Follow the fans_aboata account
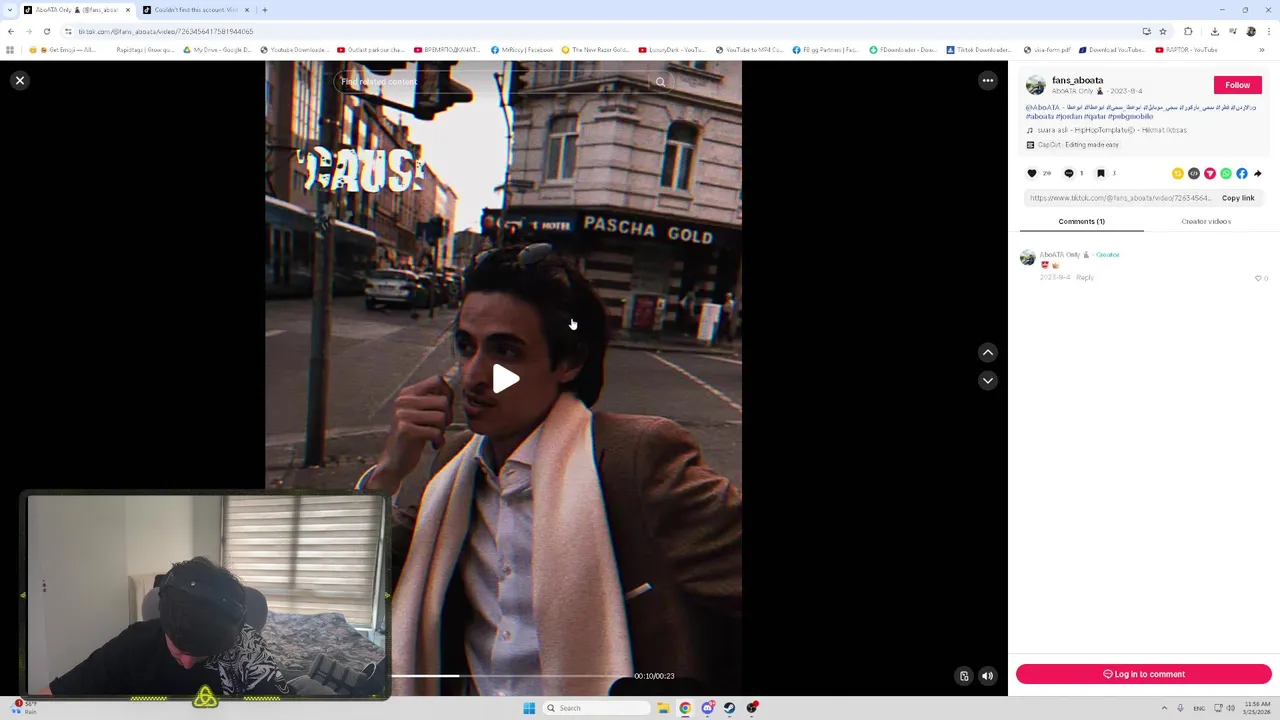 pyautogui.click(x=1237, y=85)
